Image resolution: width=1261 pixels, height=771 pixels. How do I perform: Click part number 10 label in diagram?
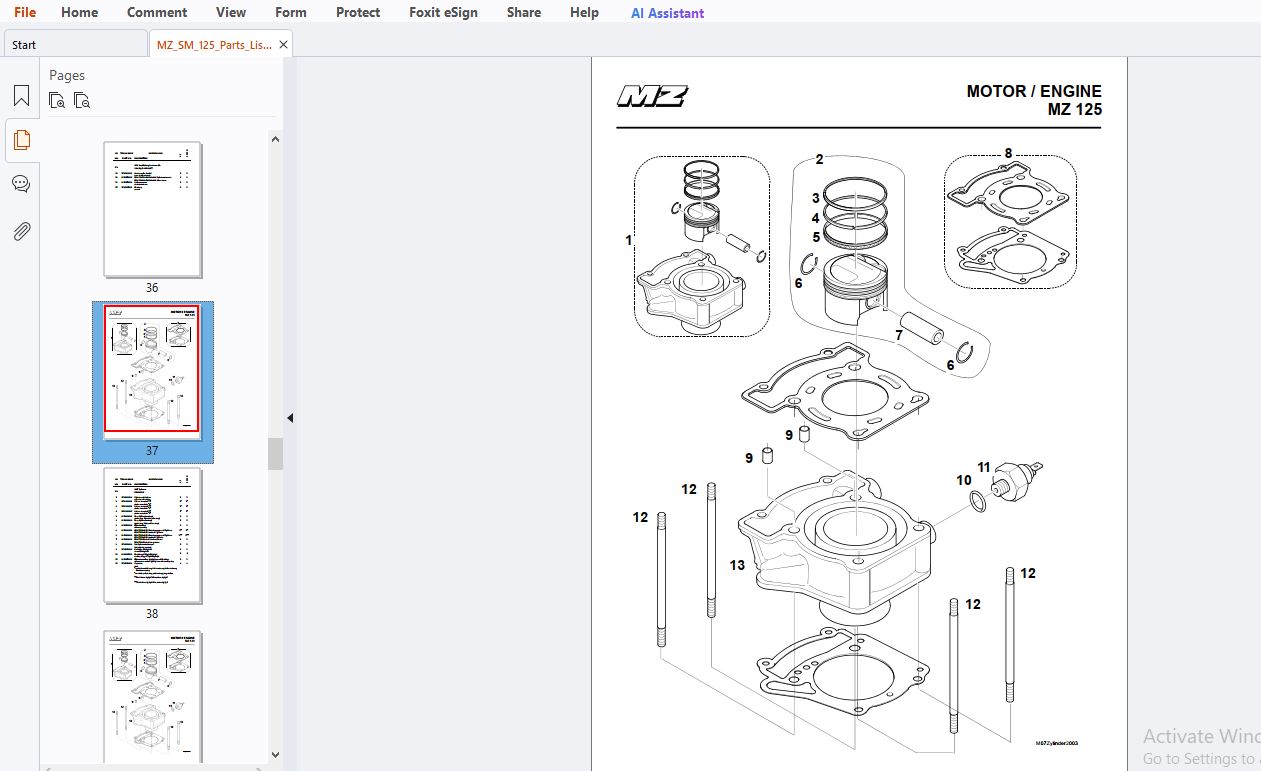click(964, 480)
